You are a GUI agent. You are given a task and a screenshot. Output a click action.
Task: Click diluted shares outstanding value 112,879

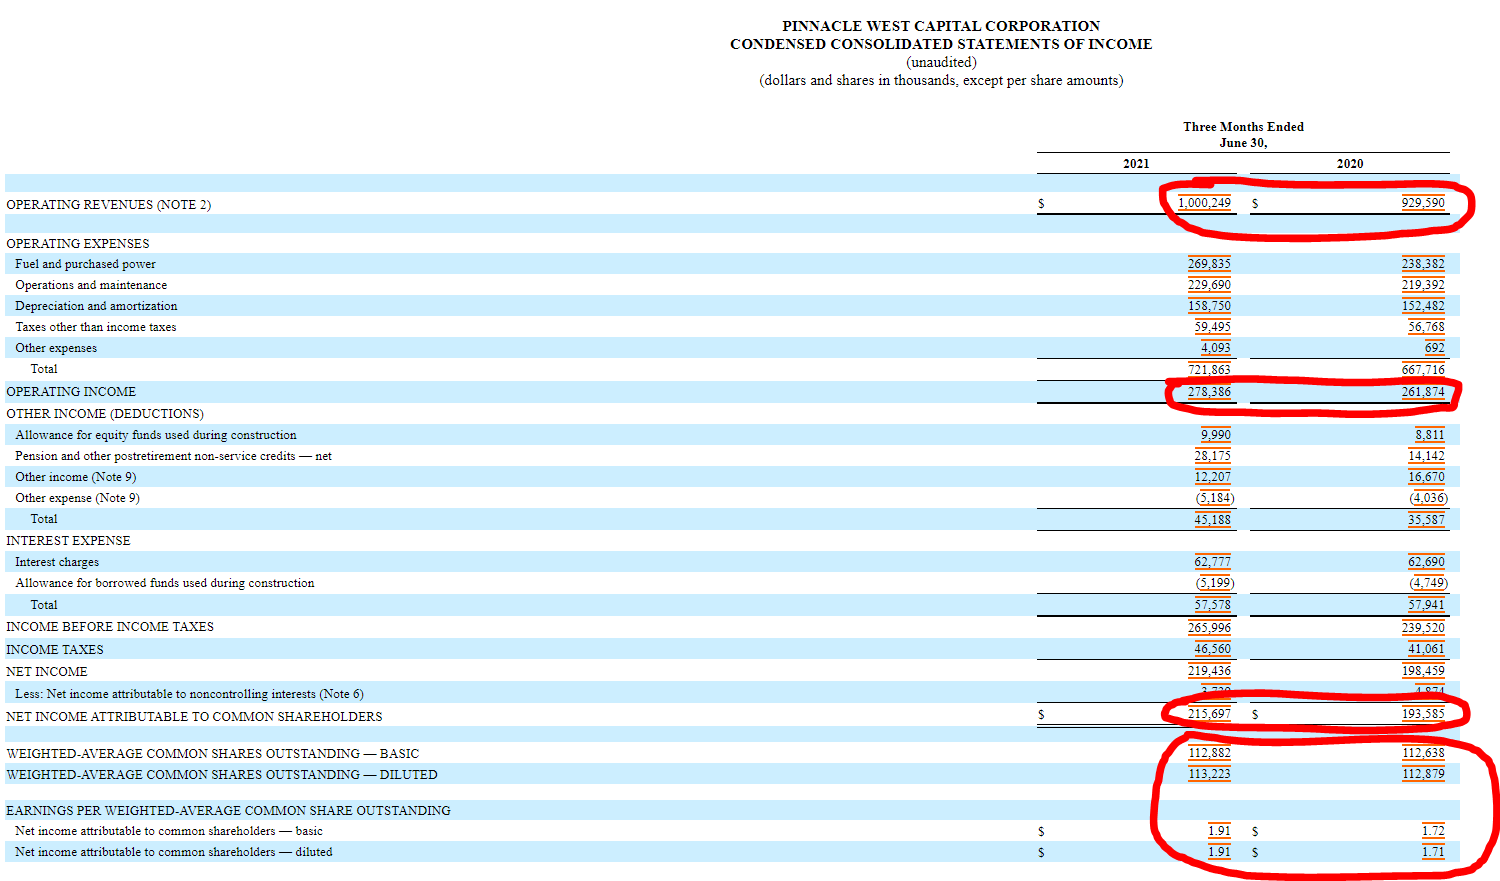pos(1423,774)
